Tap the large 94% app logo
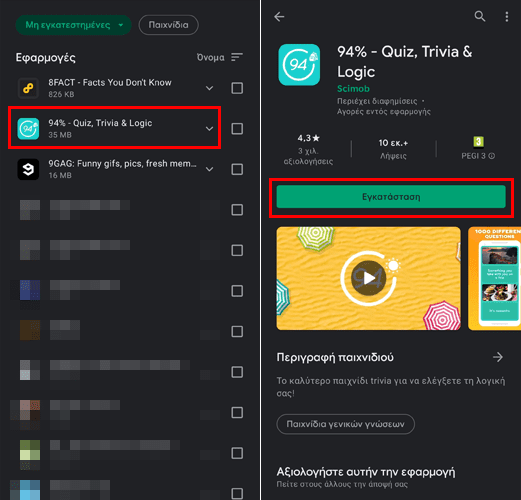 tap(299, 65)
